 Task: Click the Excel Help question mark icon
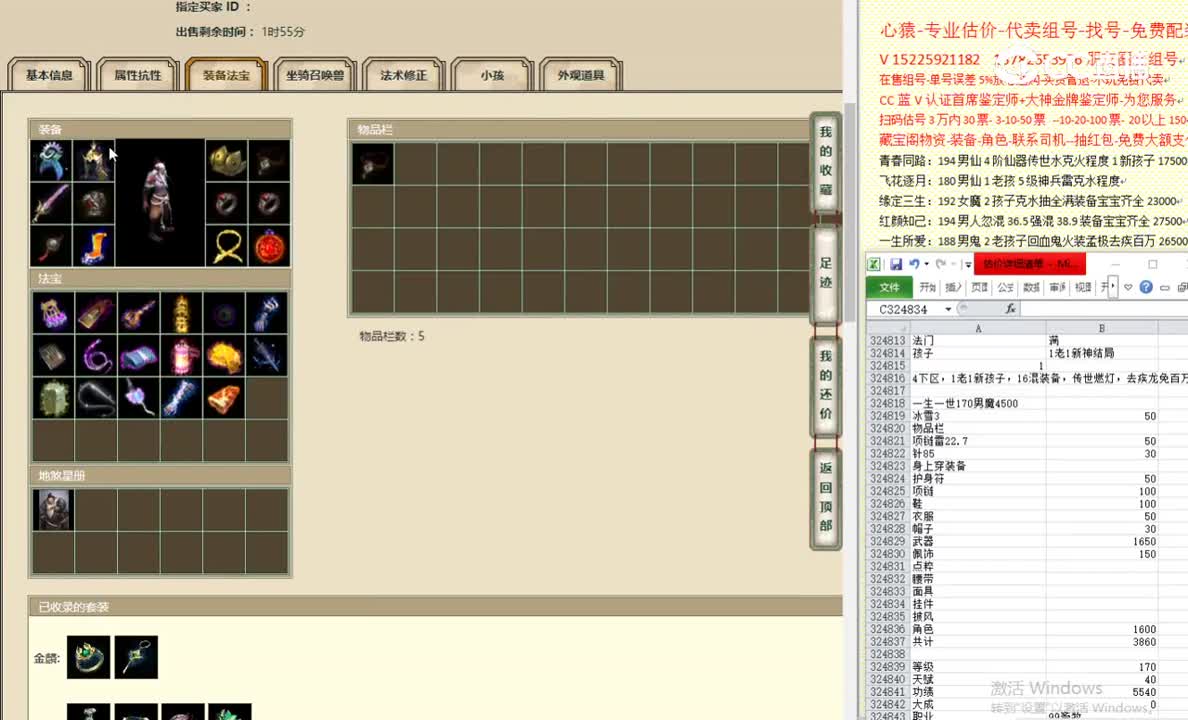[1146, 288]
